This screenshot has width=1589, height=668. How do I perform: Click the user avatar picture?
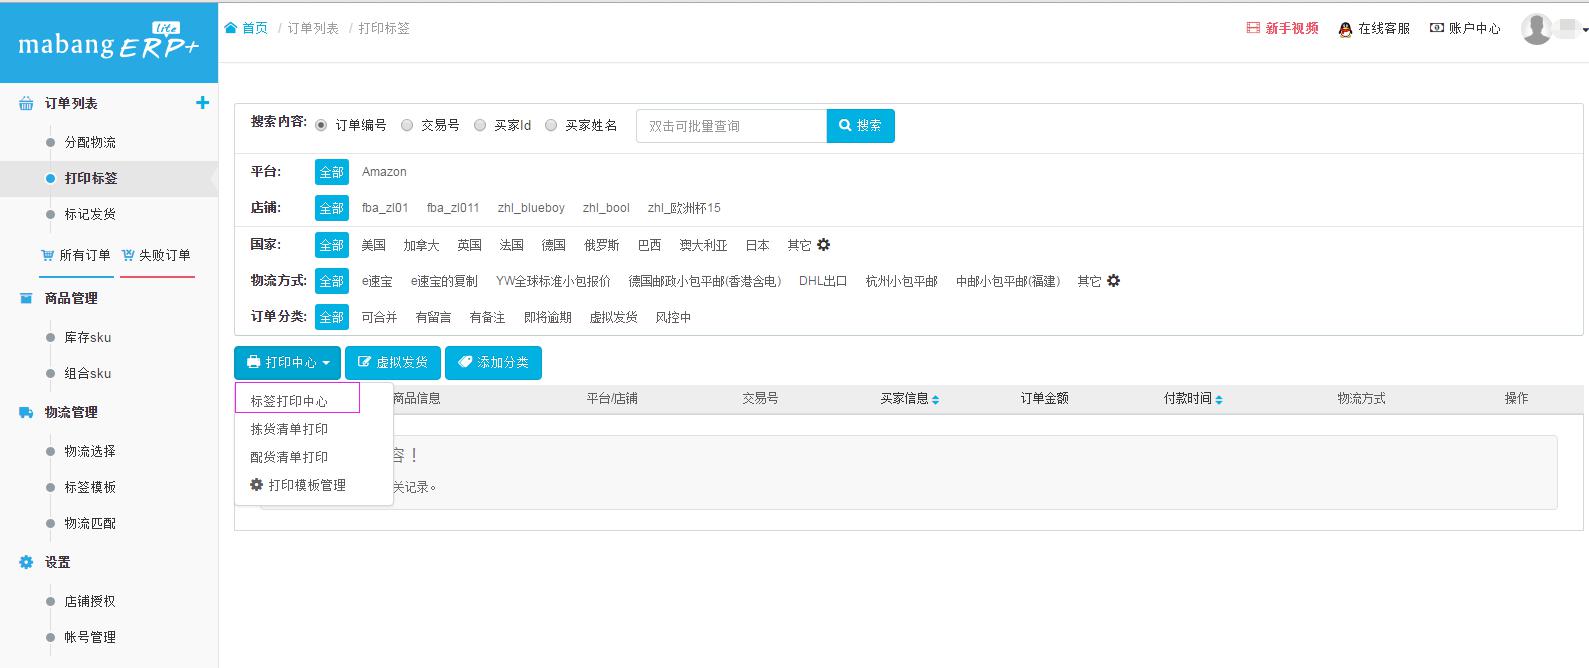pos(1537,29)
